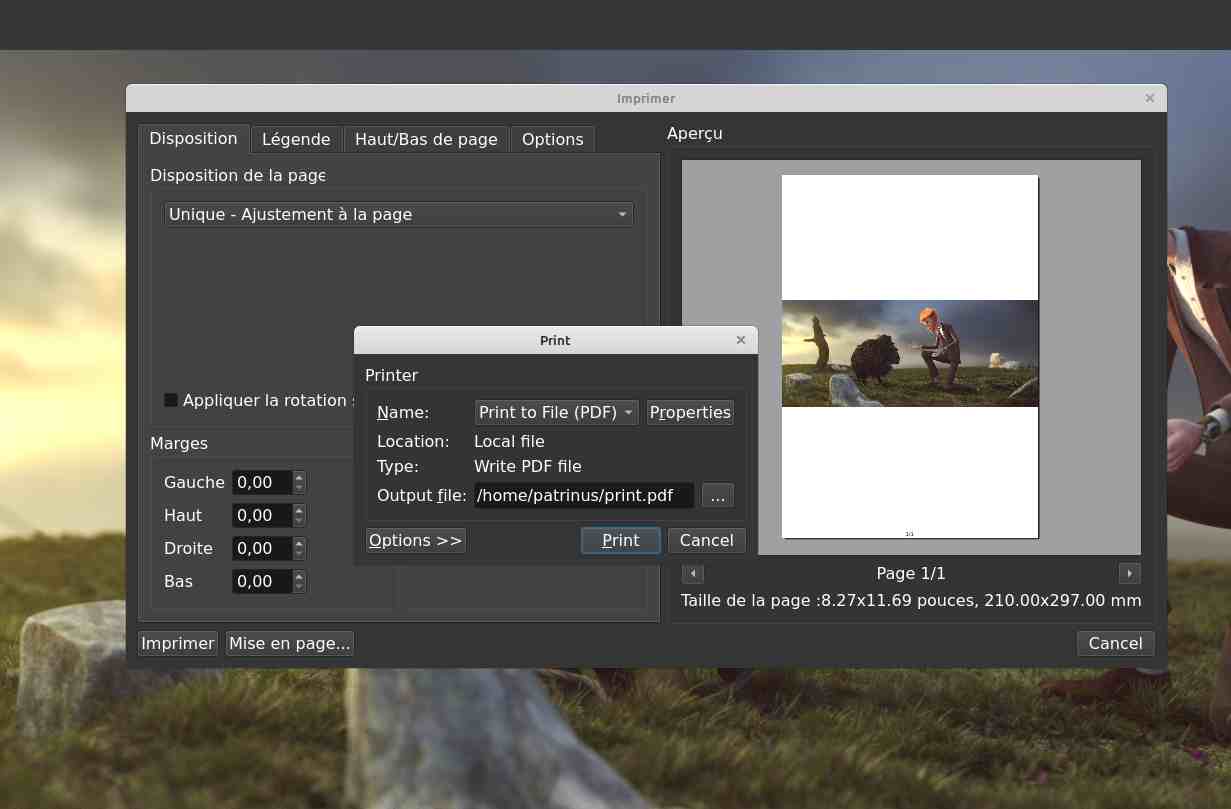Screen dimensions: 1231x809
Task: Click the 'Disposition de la page' label
Action: 238,175
